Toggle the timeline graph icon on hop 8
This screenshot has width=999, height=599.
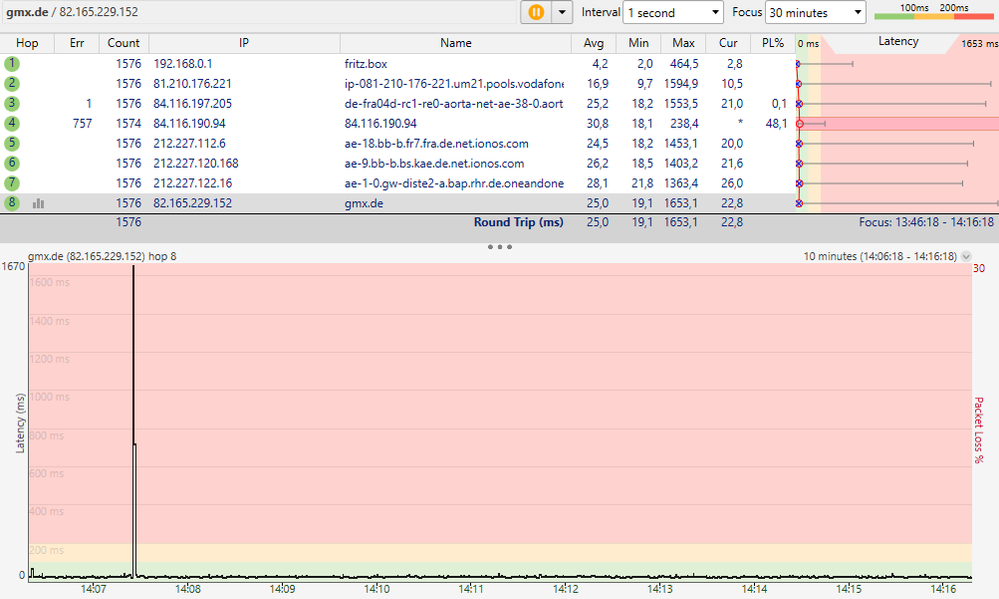click(x=38, y=203)
